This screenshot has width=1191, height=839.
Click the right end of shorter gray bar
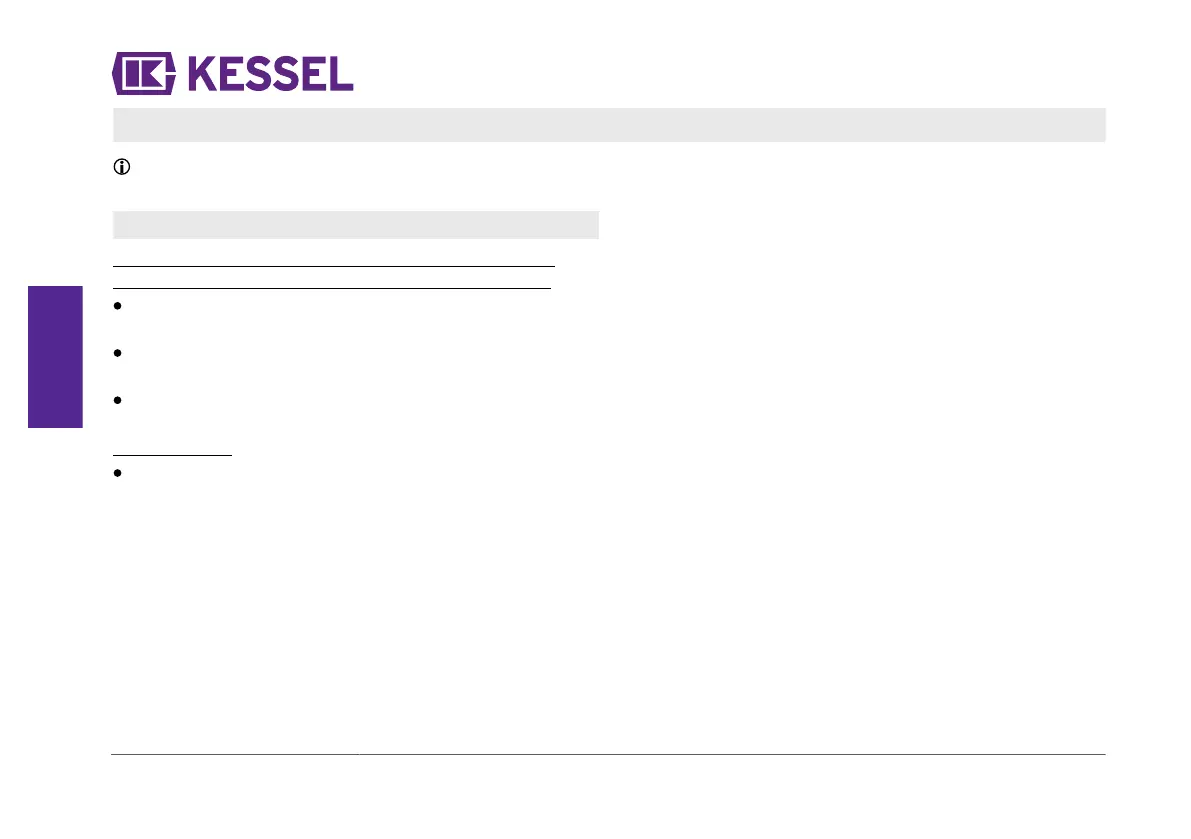click(x=588, y=225)
